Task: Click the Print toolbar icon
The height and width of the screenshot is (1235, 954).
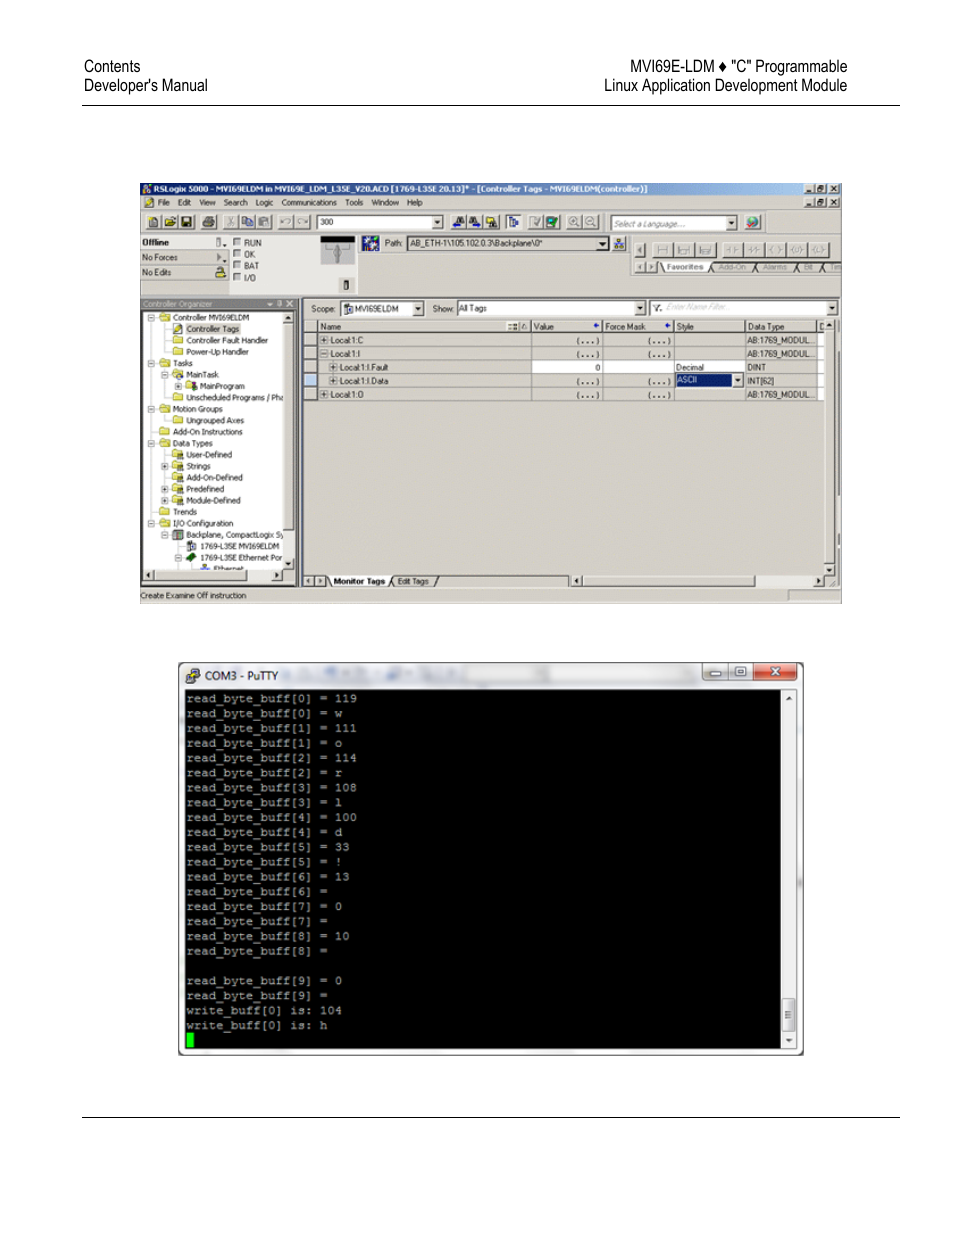Action: click(208, 222)
